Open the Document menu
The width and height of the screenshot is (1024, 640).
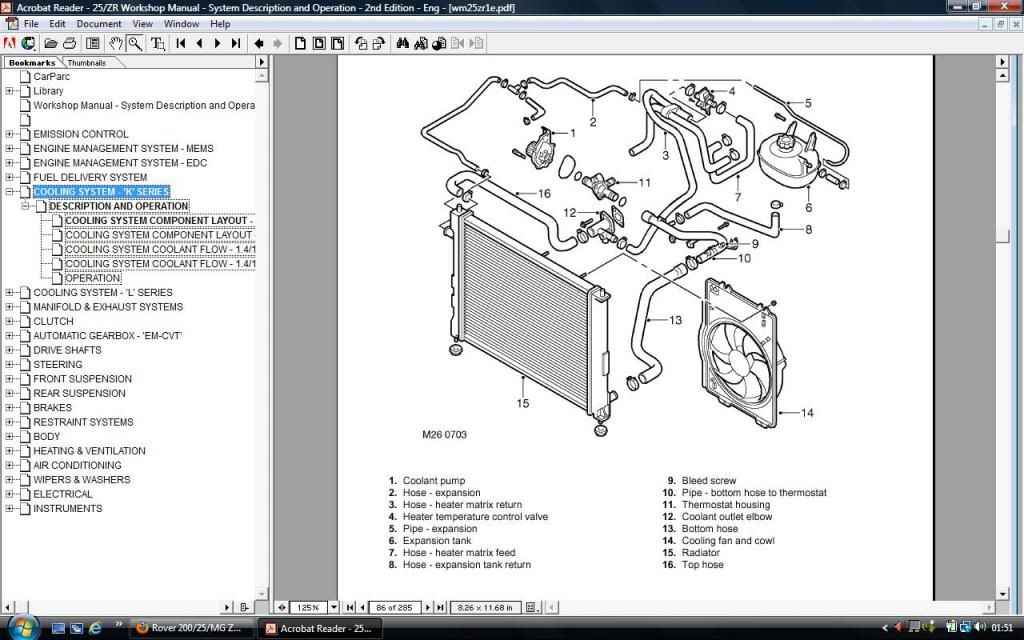(99, 23)
